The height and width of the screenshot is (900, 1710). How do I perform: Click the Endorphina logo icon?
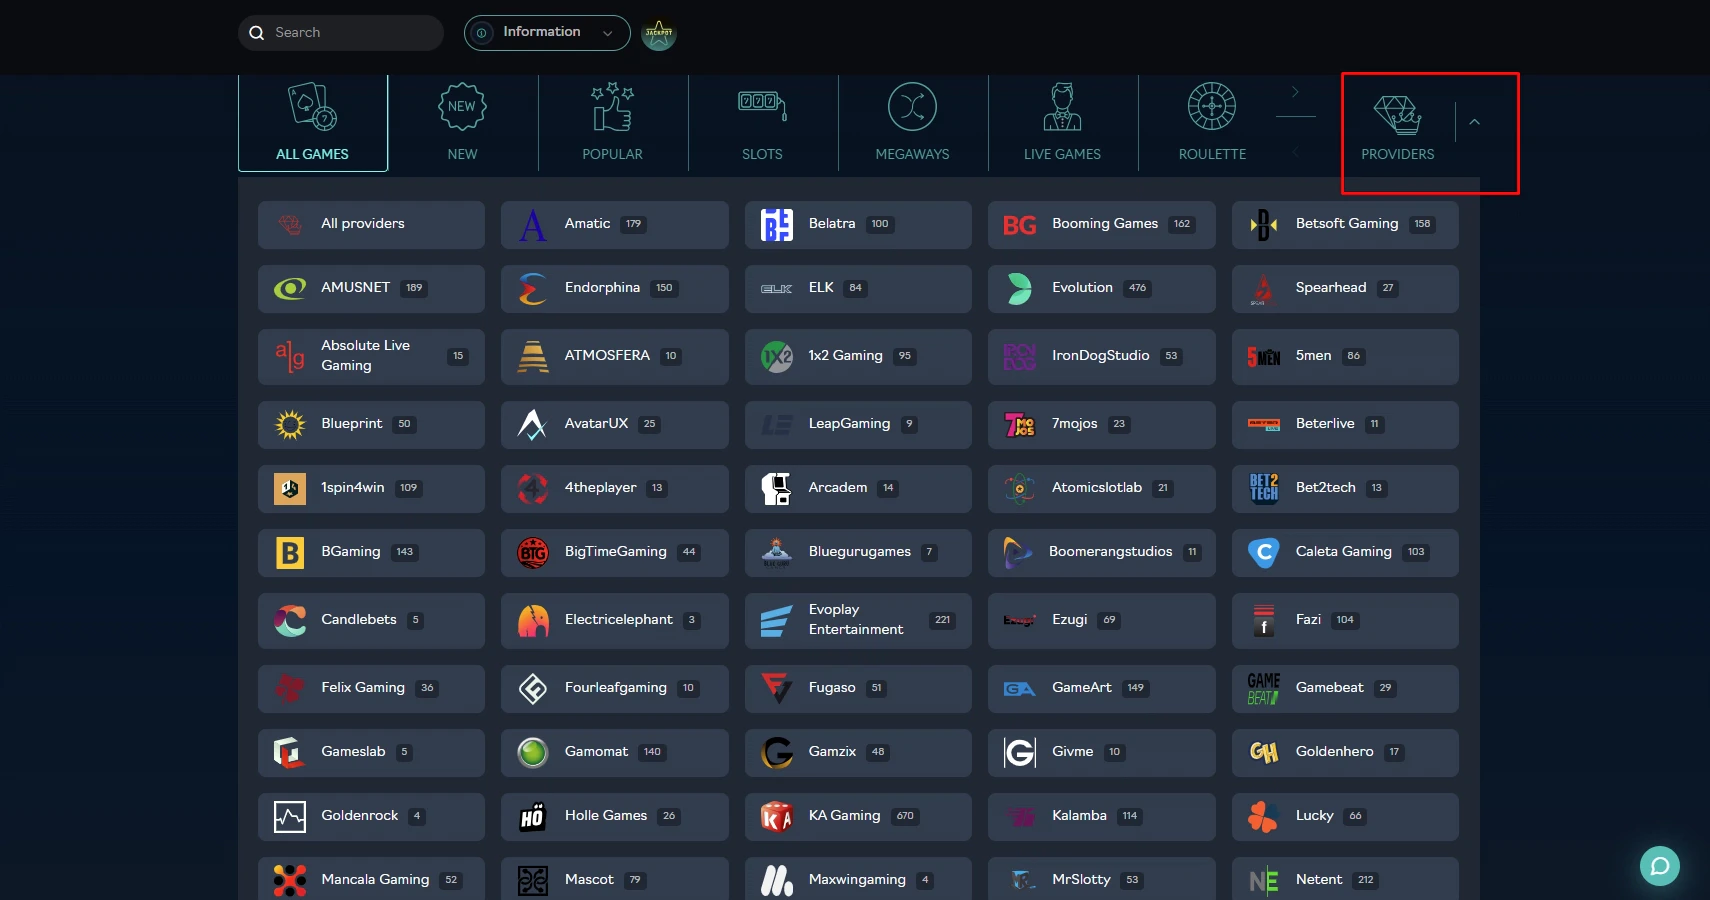533,288
